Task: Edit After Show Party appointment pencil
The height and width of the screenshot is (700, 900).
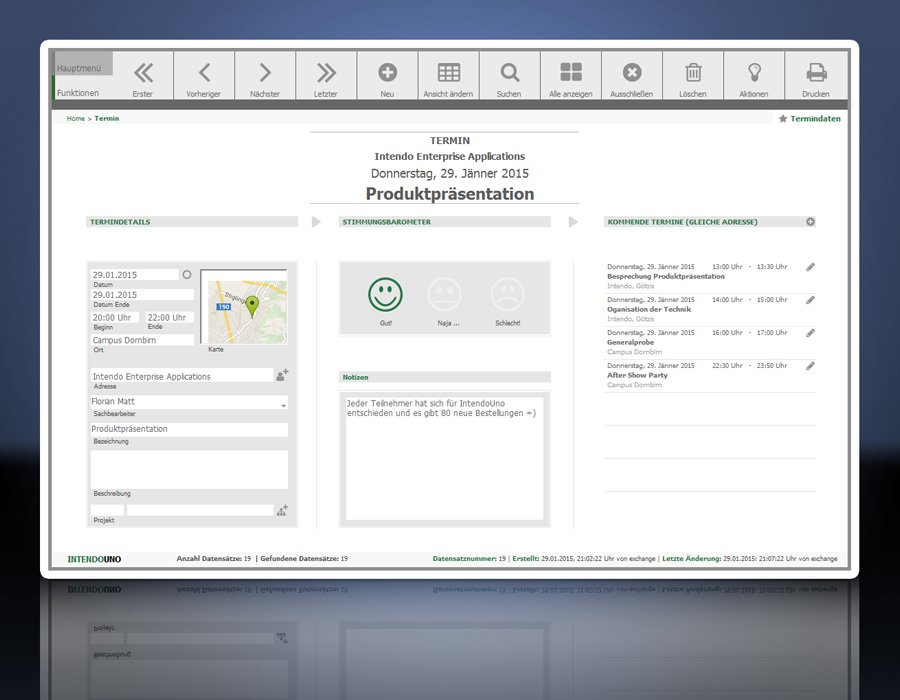Action: 810,366
